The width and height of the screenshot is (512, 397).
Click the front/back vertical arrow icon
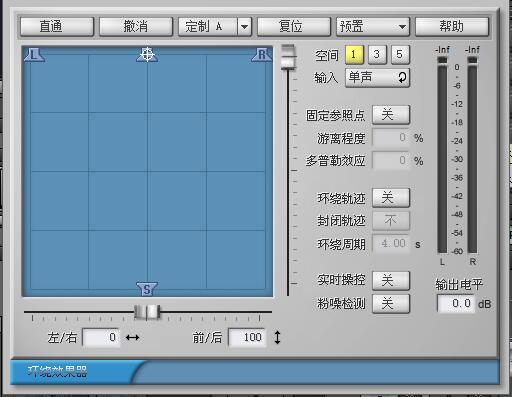point(277,337)
